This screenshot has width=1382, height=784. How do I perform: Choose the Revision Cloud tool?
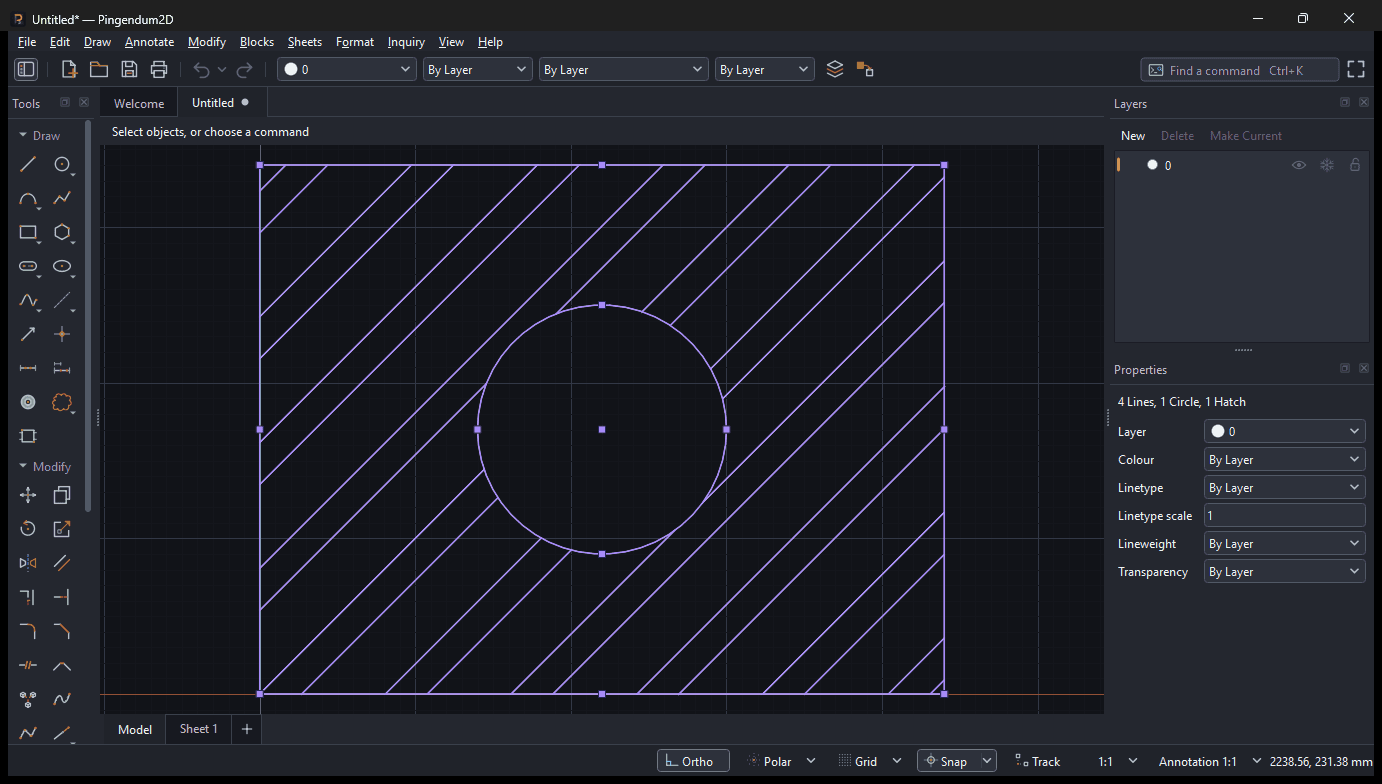[x=62, y=402]
